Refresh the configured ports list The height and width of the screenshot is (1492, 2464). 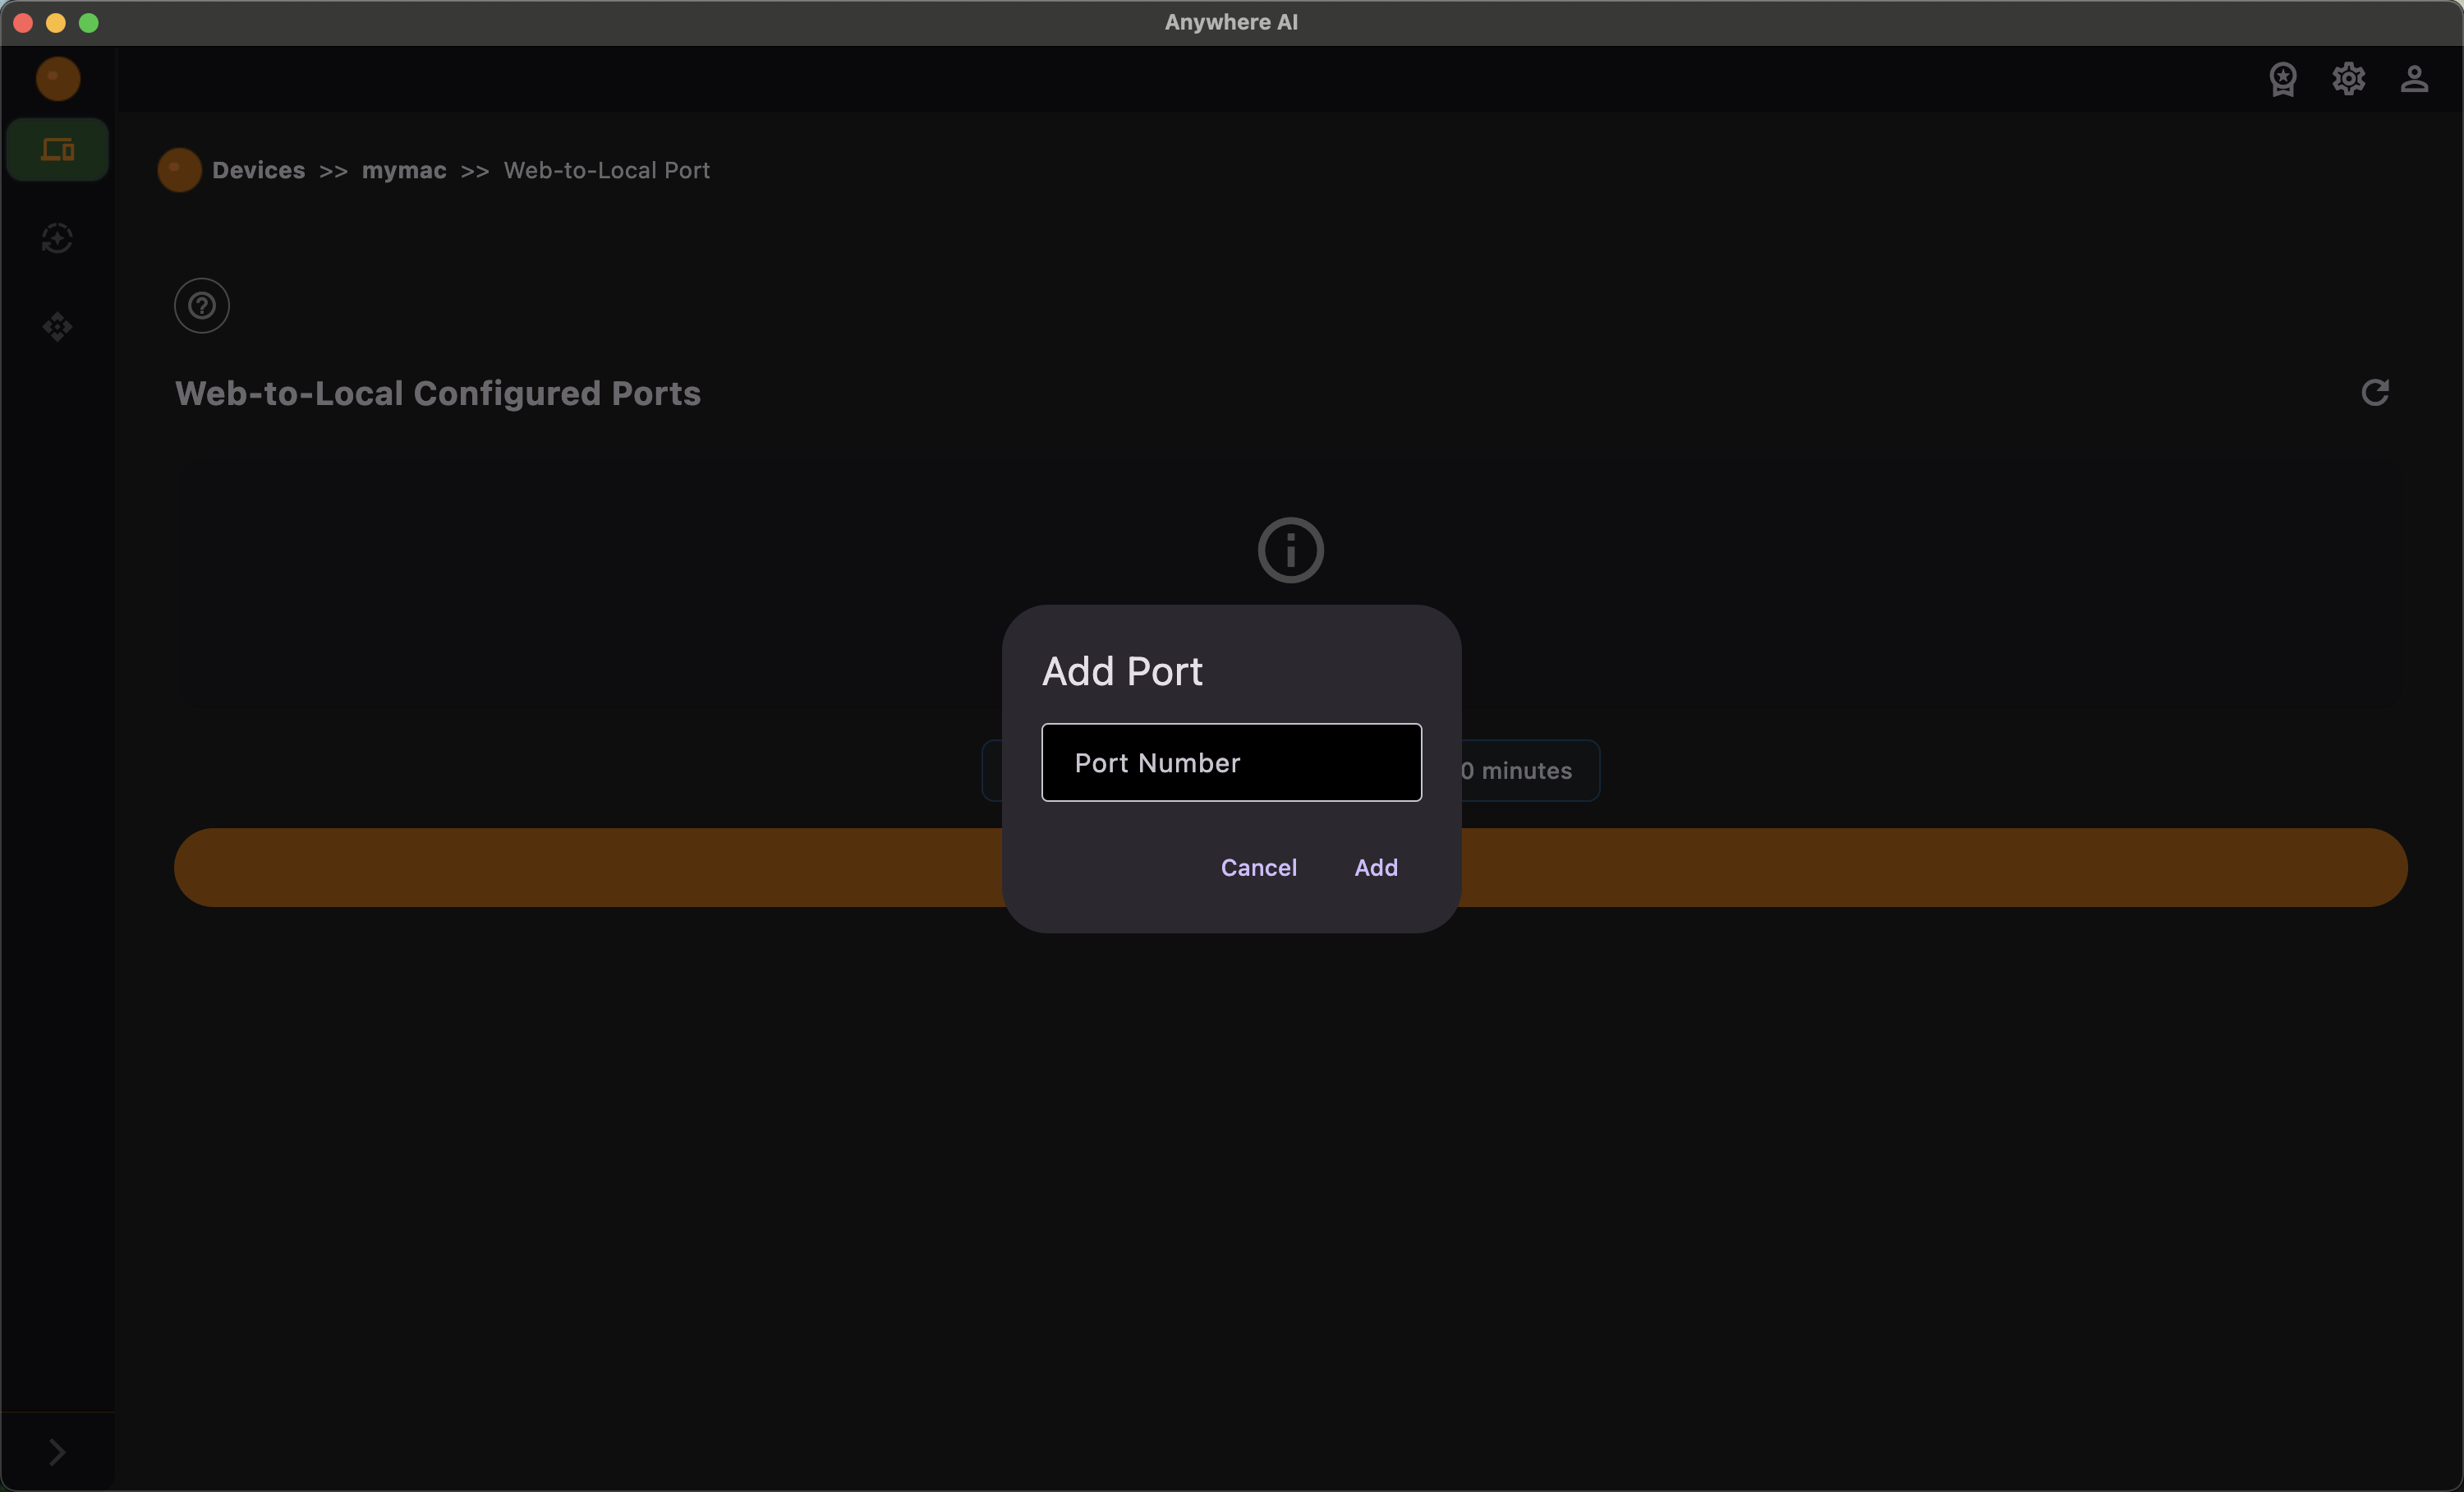2375,393
